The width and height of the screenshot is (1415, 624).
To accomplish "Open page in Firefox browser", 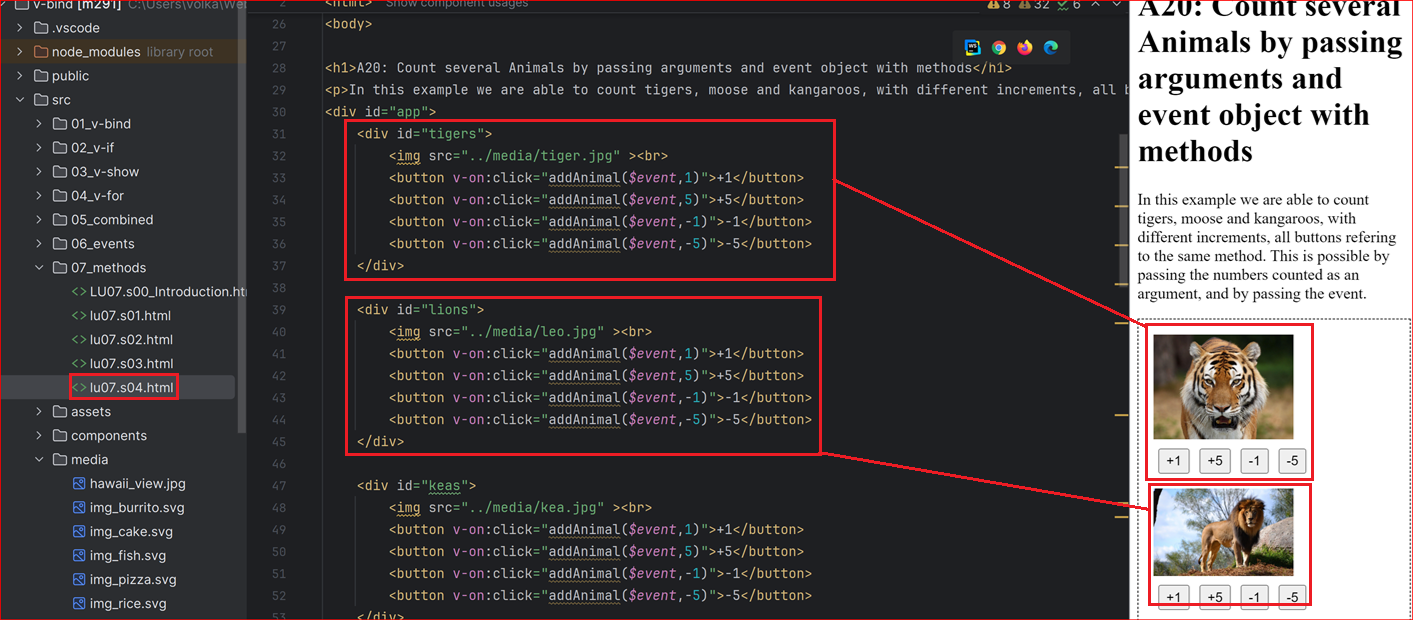I will point(1025,47).
